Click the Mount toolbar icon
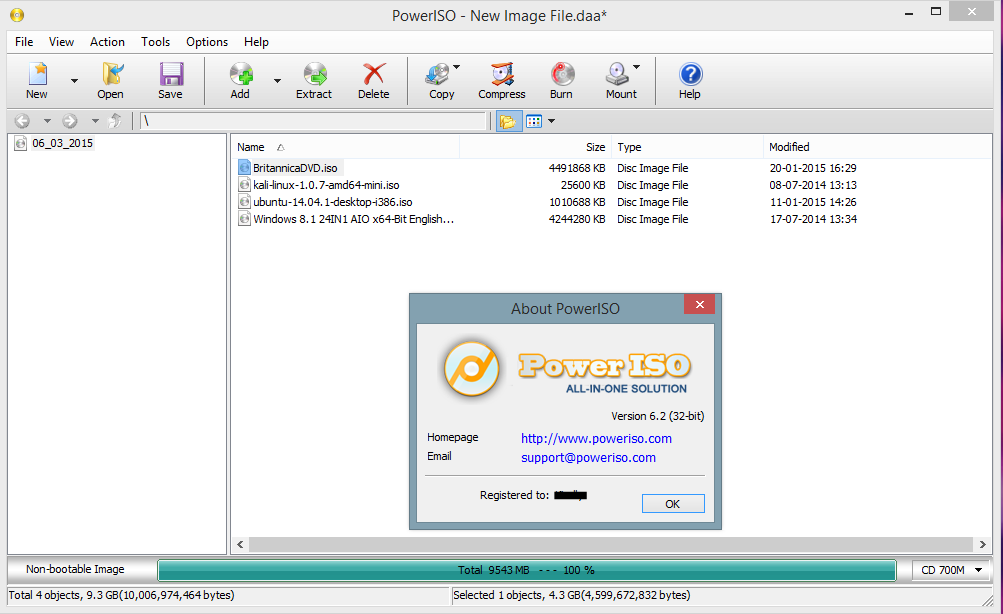This screenshot has width=1003, height=614. pyautogui.click(x=618, y=74)
